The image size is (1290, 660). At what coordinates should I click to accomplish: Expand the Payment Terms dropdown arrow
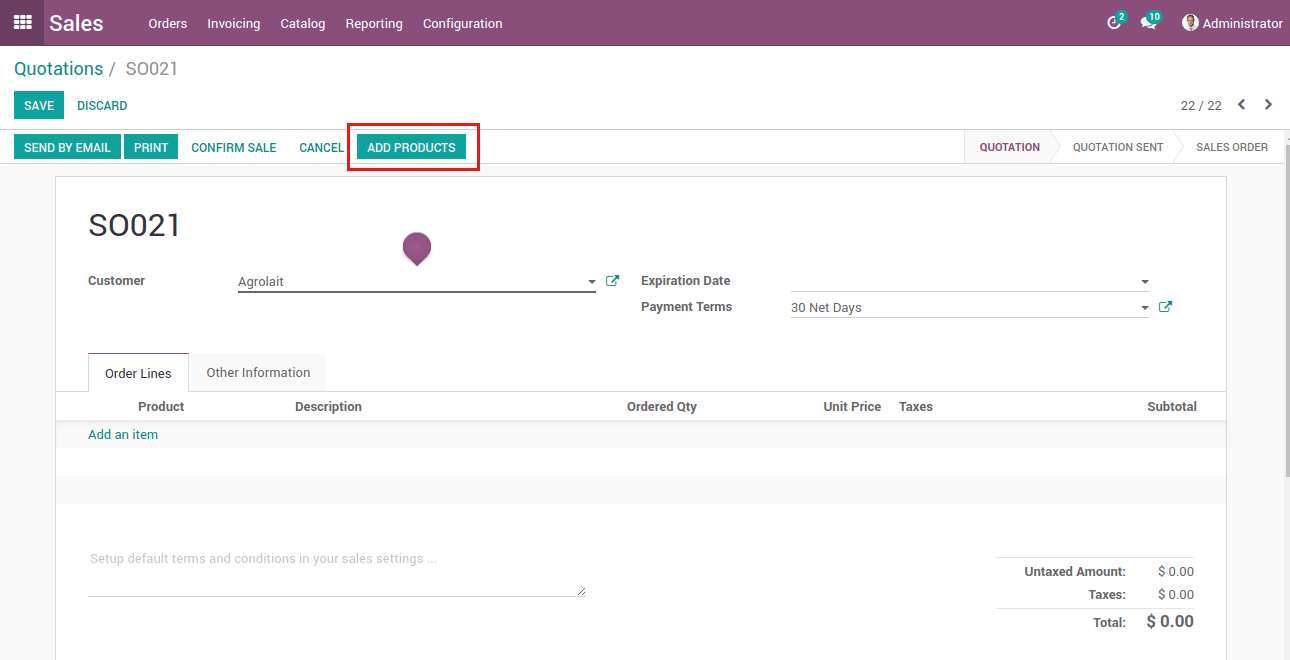[1145, 308]
